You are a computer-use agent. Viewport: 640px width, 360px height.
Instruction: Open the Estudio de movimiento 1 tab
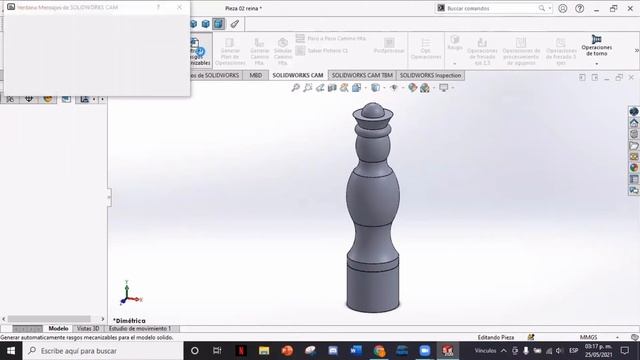(140, 329)
